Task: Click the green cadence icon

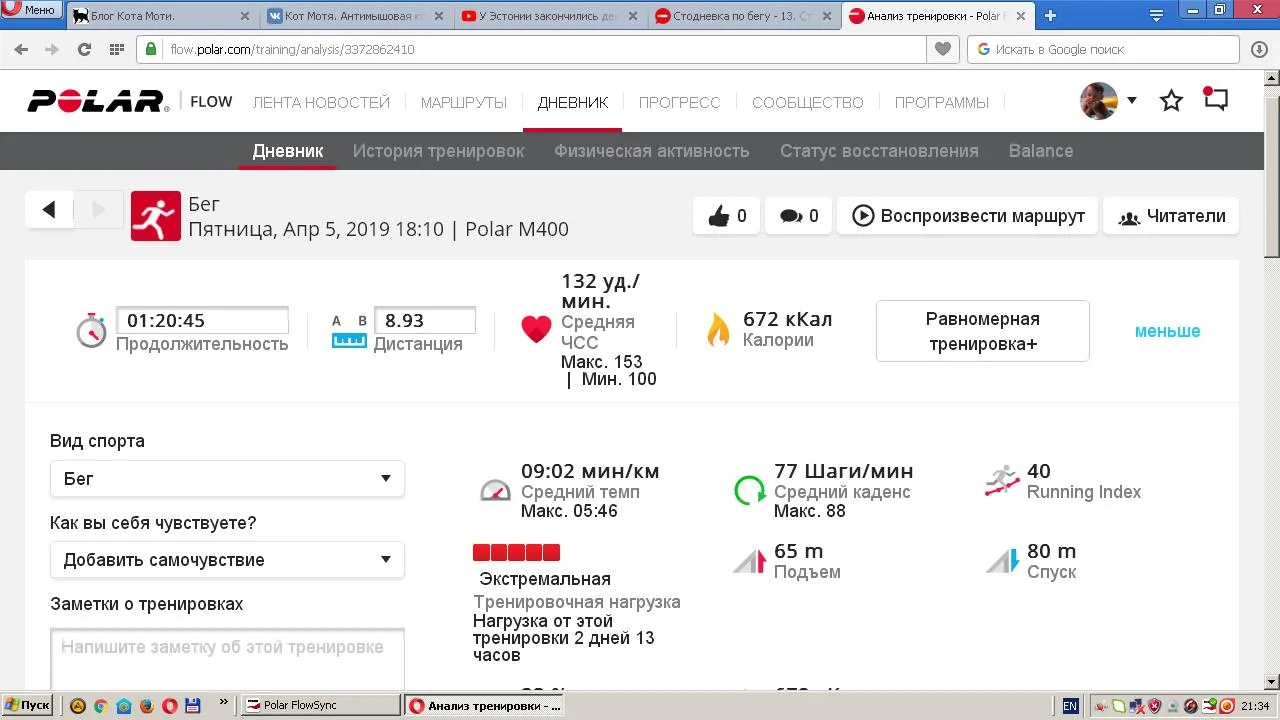Action: pyautogui.click(x=749, y=490)
